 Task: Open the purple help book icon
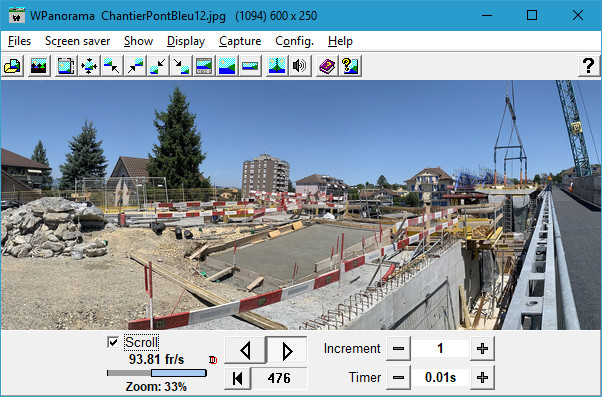pyautogui.click(x=327, y=66)
